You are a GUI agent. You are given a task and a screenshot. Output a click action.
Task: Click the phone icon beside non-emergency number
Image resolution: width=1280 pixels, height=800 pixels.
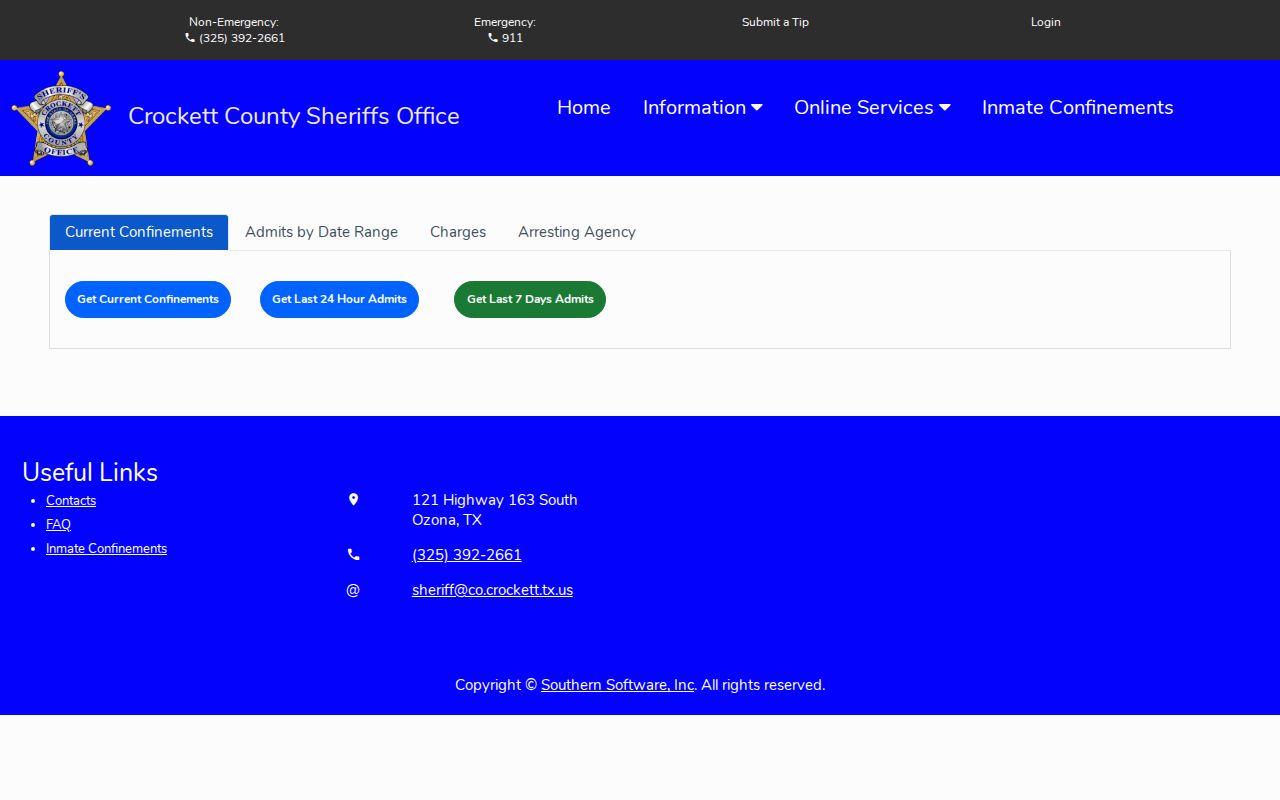coord(190,38)
